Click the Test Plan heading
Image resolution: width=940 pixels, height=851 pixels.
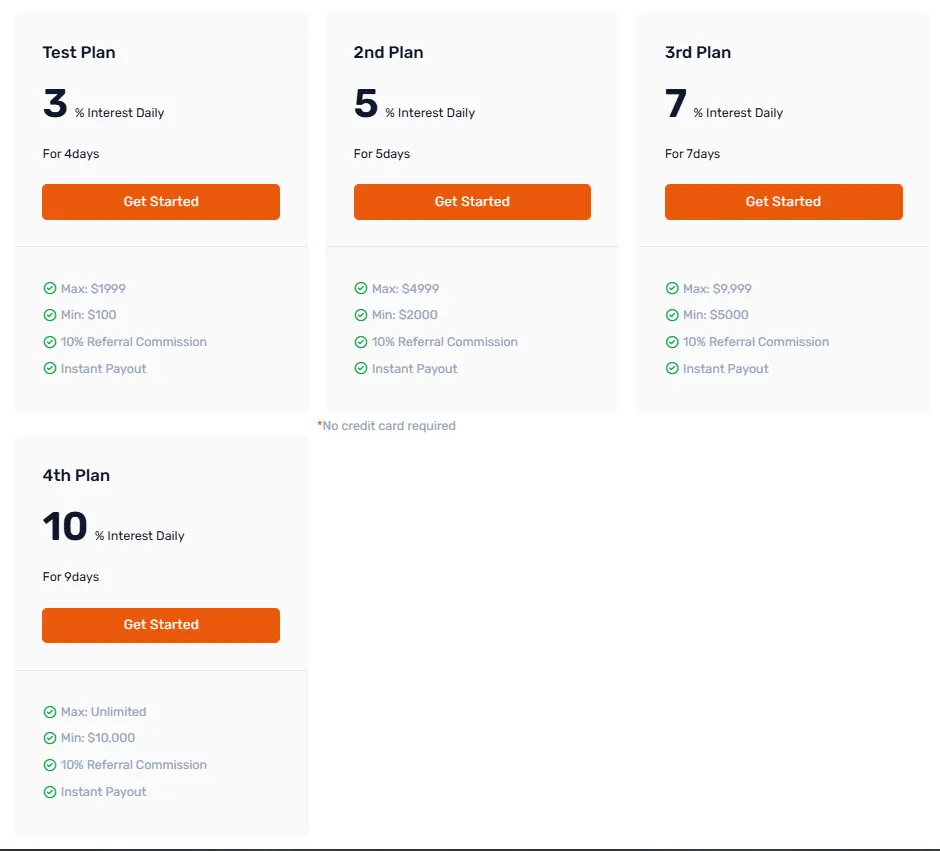tap(79, 53)
